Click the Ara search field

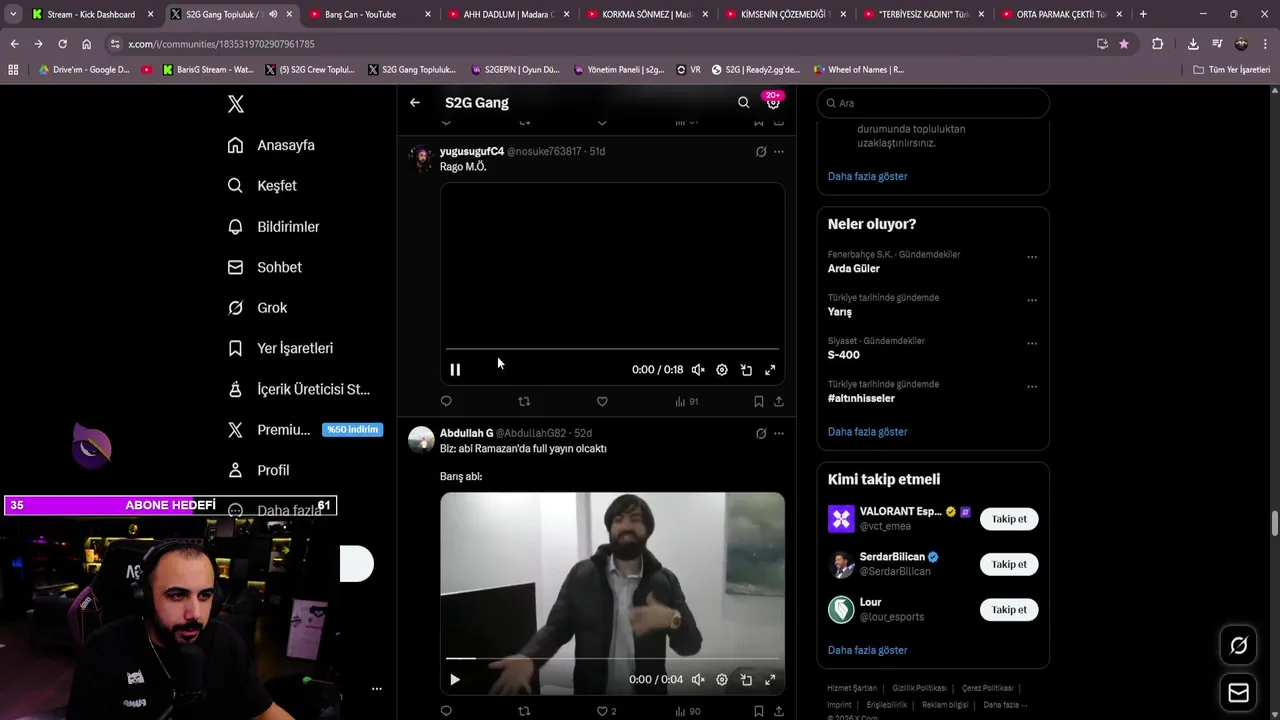click(933, 103)
